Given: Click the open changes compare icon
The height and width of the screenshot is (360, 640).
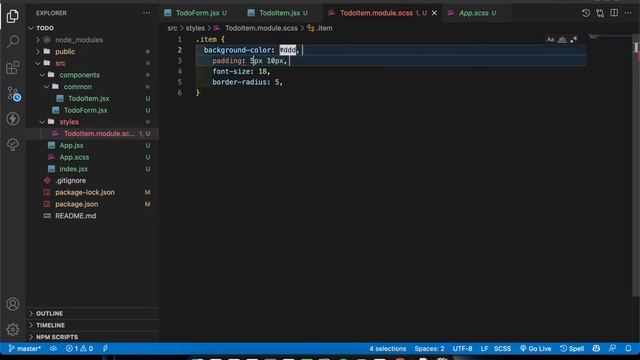Looking at the screenshot, I should point(600,13).
